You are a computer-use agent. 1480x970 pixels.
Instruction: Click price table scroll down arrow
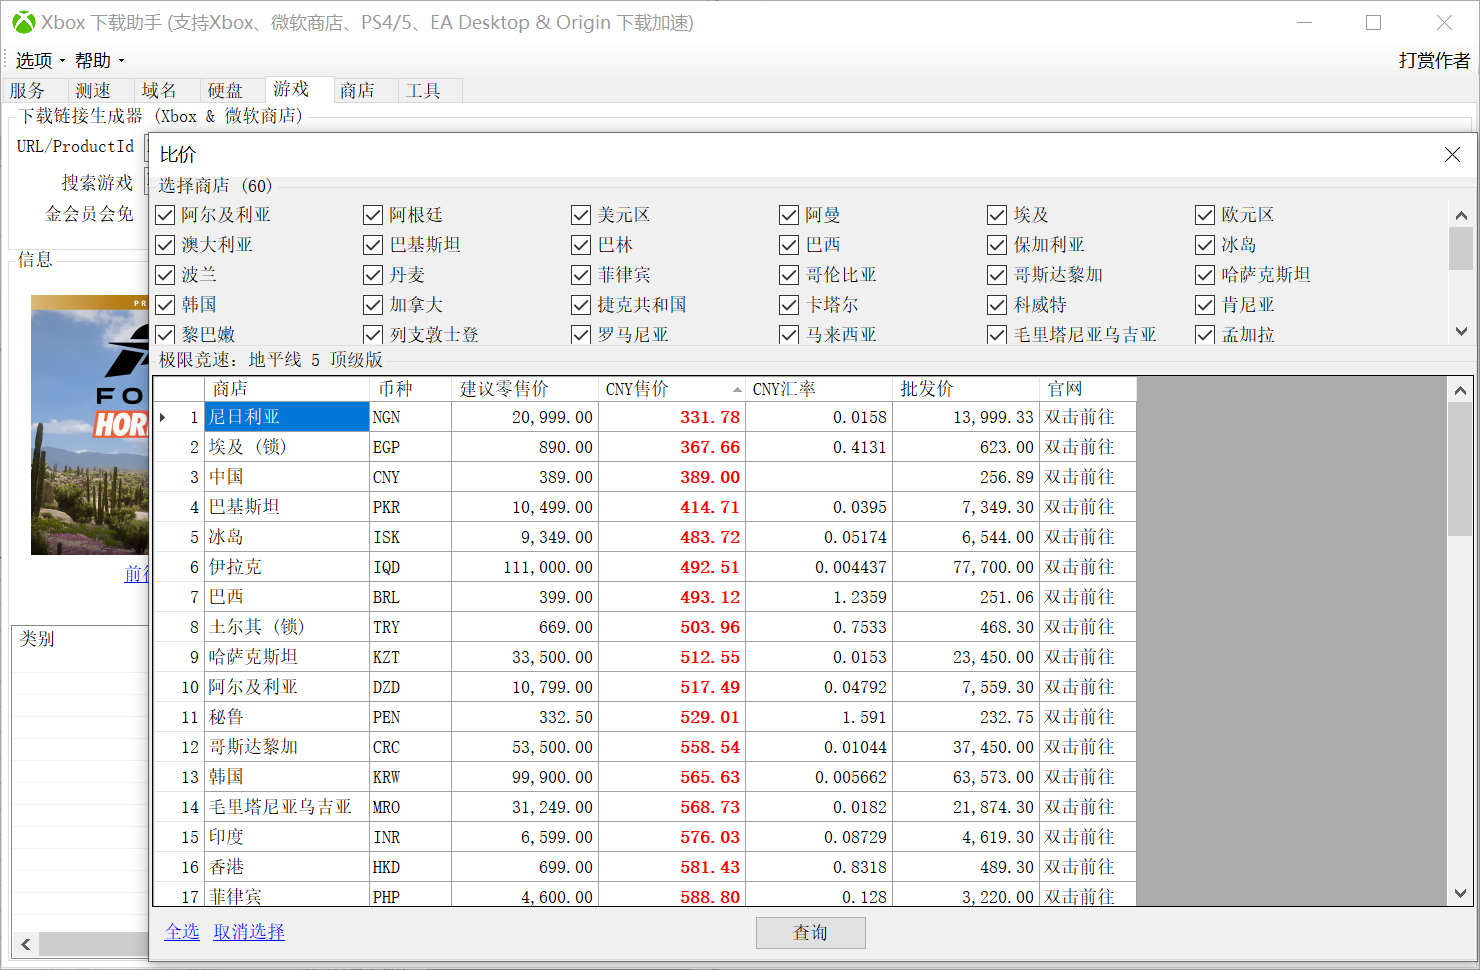click(1461, 893)
